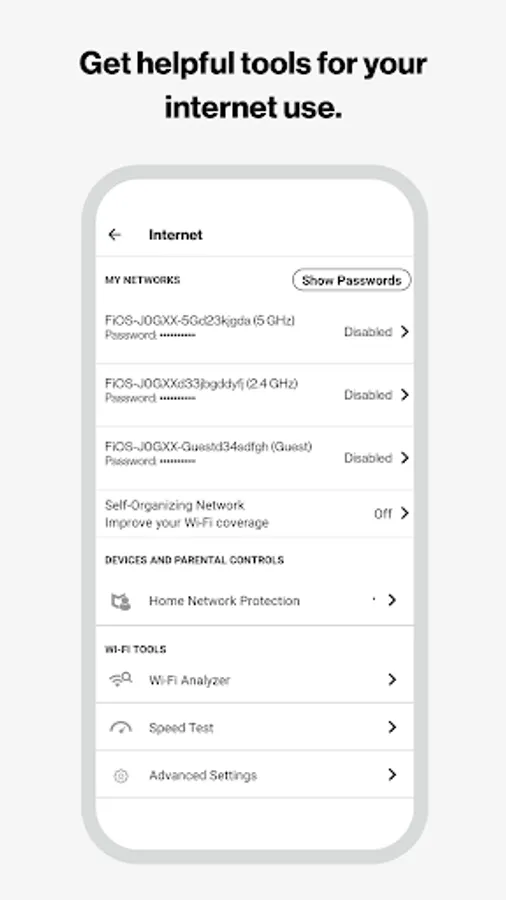Open the Wi-Fi Analyzer chevron arrow
This screenshot has height=900, width=506.
(x=392, y=680)
